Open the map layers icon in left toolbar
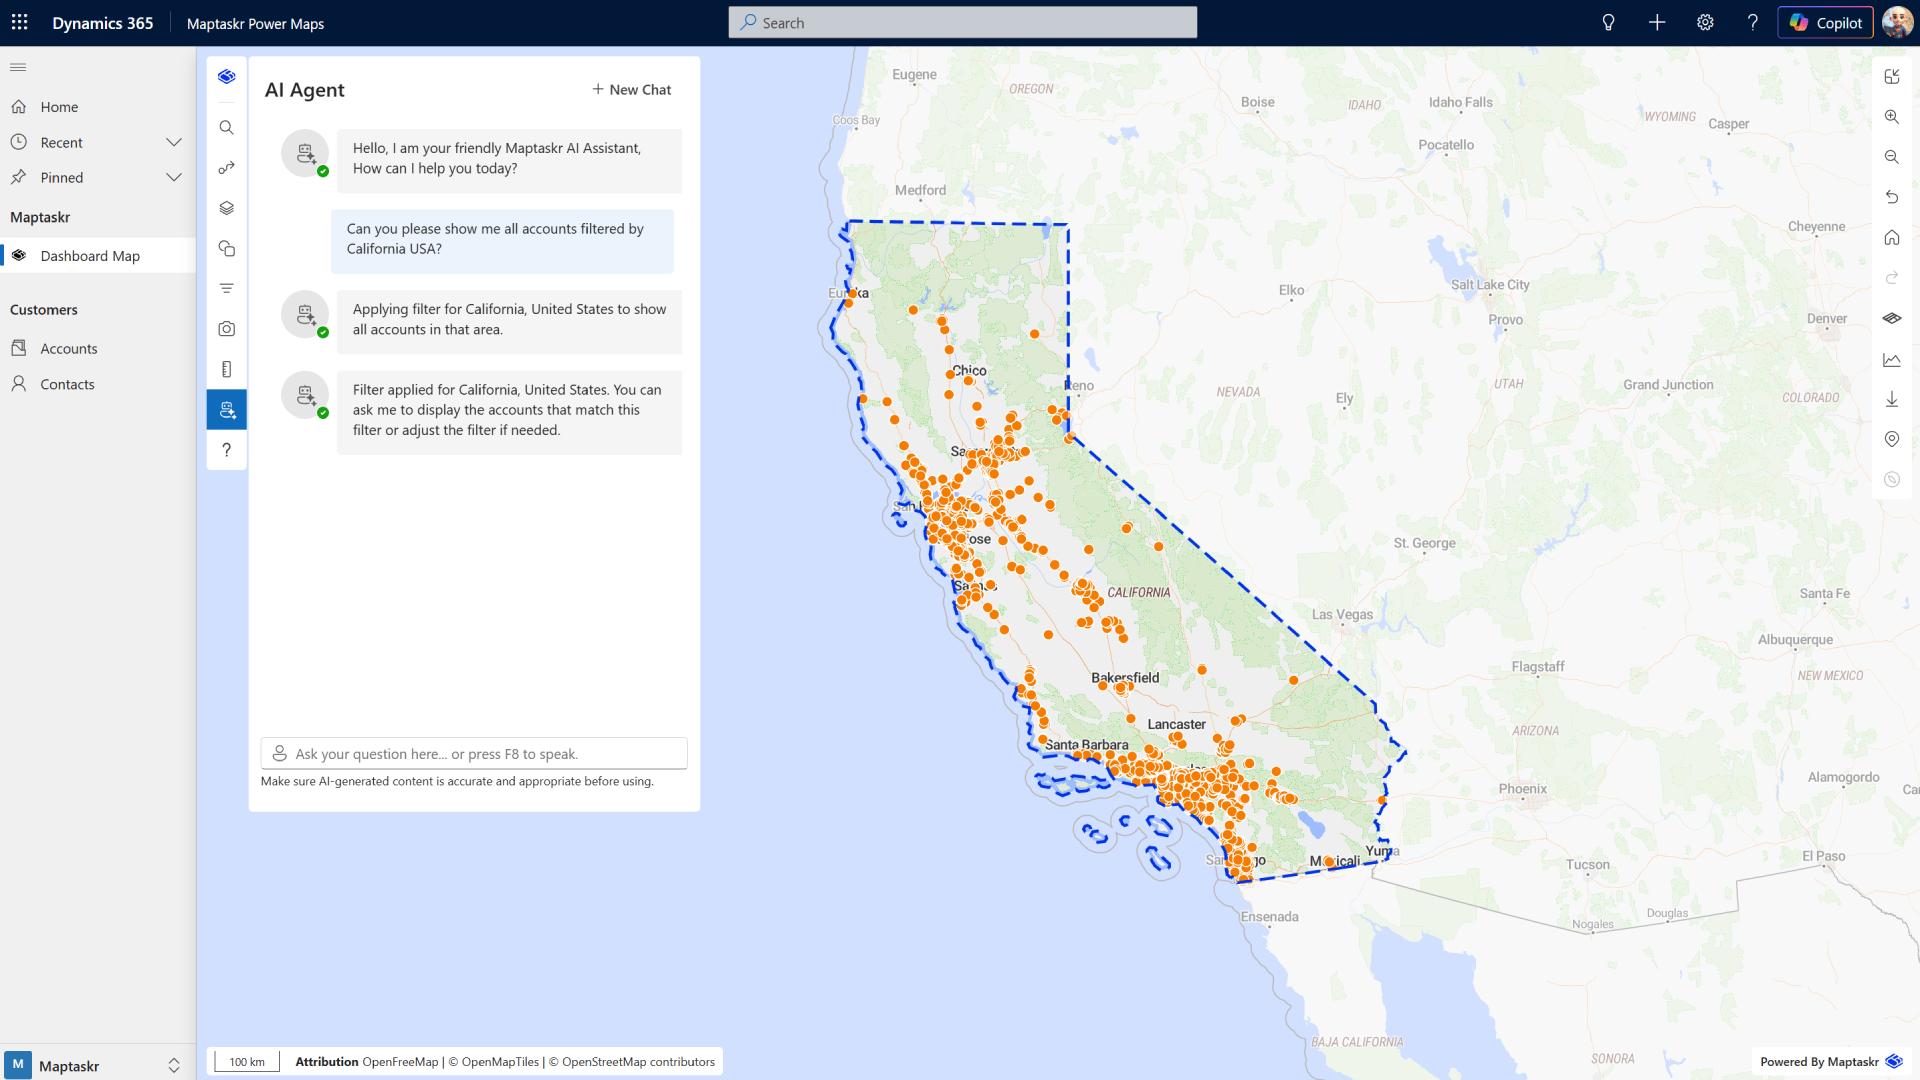This screenshot has height=1080, width=1920. 227,208
